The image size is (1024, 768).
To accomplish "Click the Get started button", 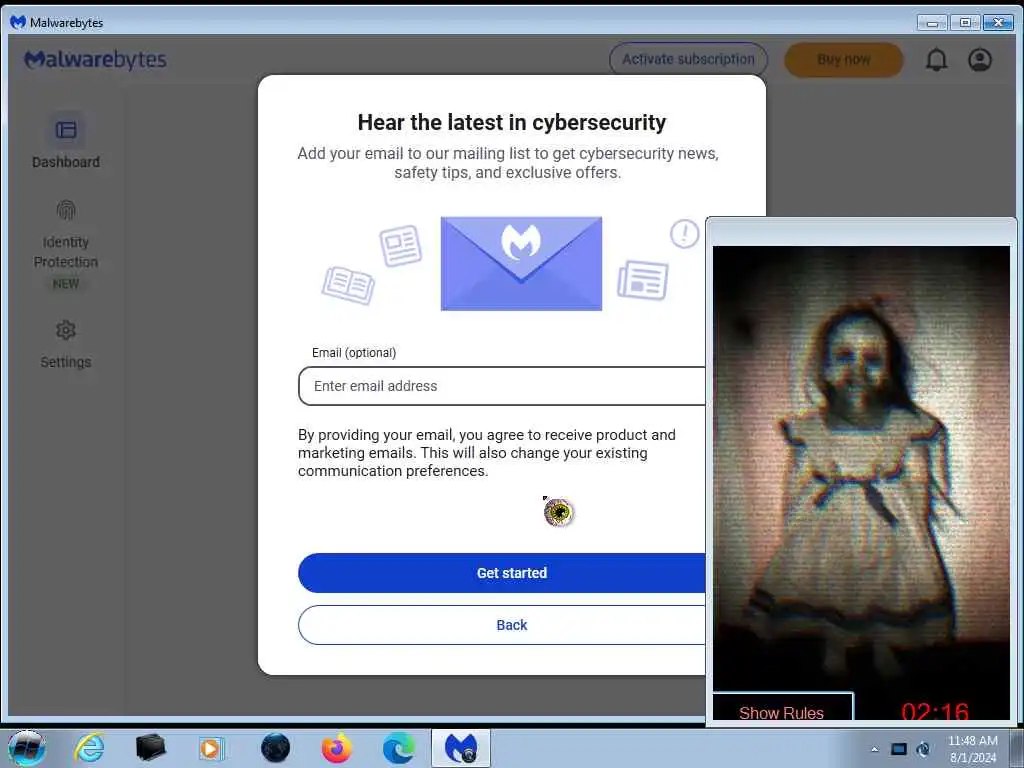I will point(502,573).
